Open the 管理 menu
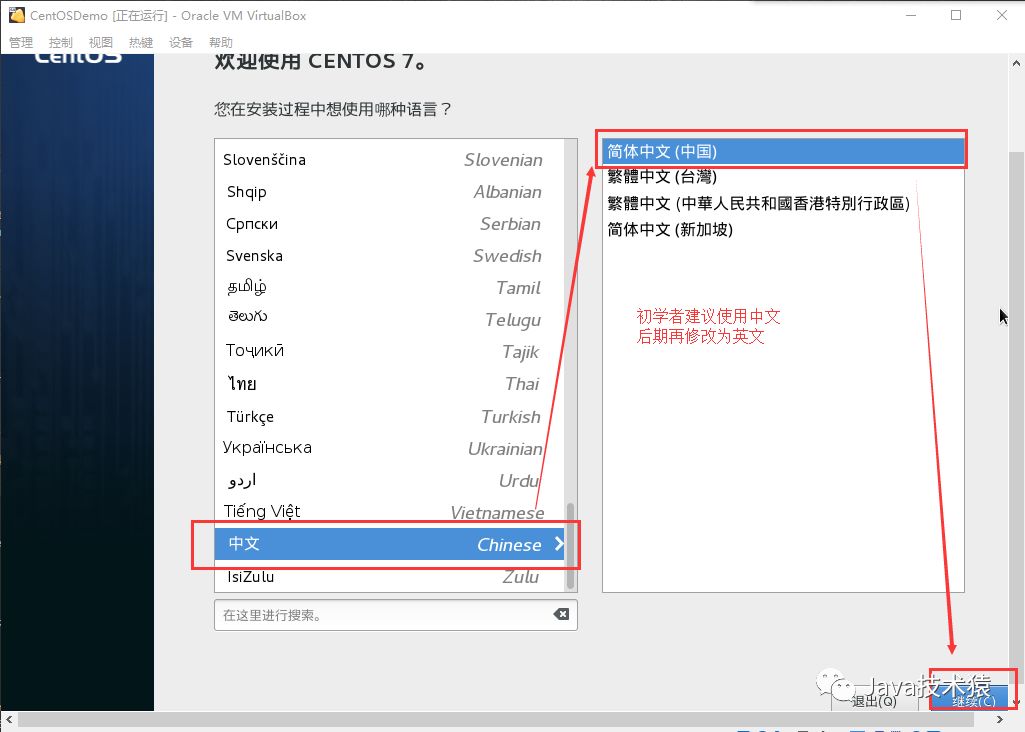This screenshot has height=732, width=1025. coord(21,42)
